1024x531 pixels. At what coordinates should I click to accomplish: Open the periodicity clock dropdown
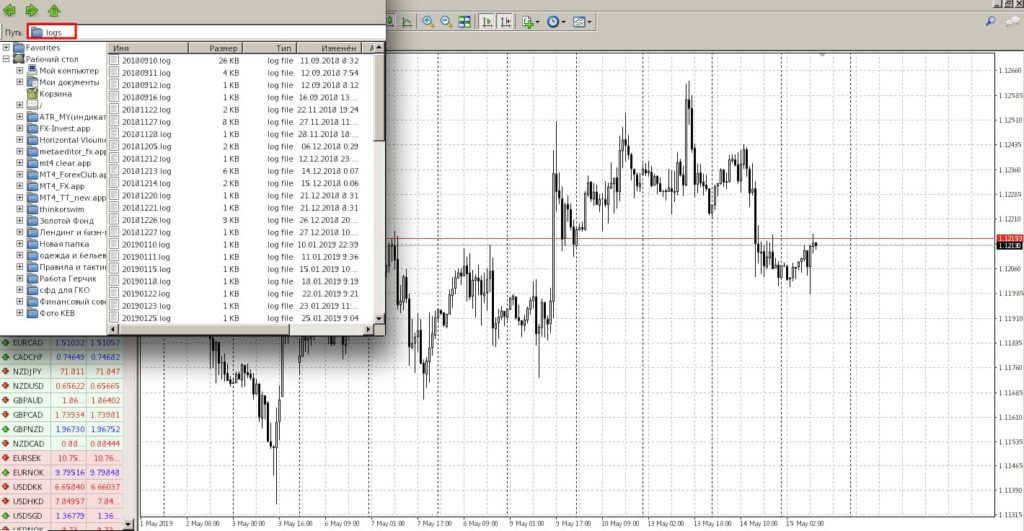[x=556, y=21]
